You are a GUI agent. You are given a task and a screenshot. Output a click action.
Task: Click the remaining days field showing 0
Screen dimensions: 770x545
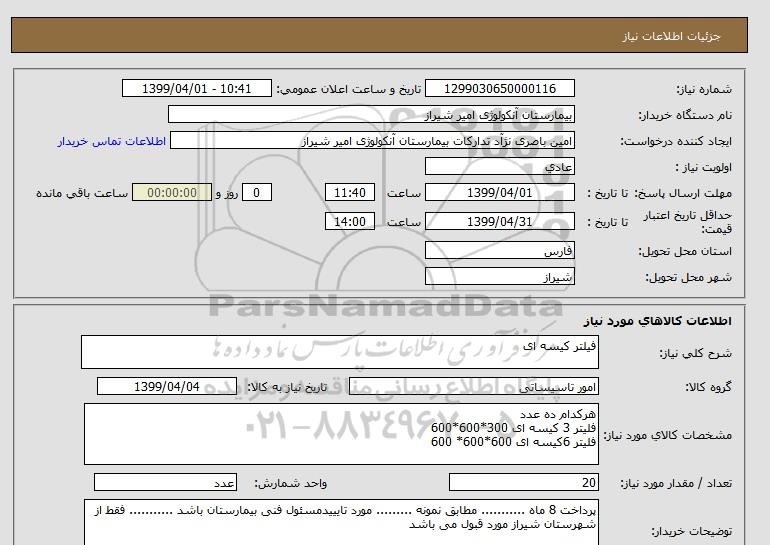pyautogui.click(x=256, y=193)
